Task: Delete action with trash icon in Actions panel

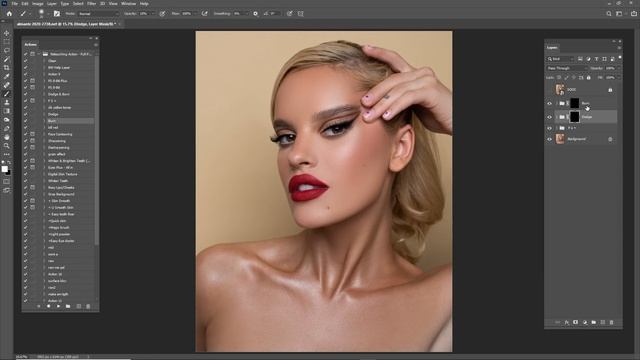Action: (x=88, y=306)
